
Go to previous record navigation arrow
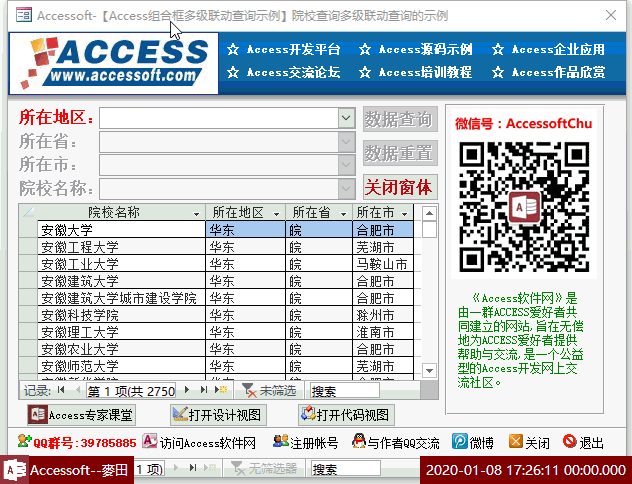[x=78, y=390]
